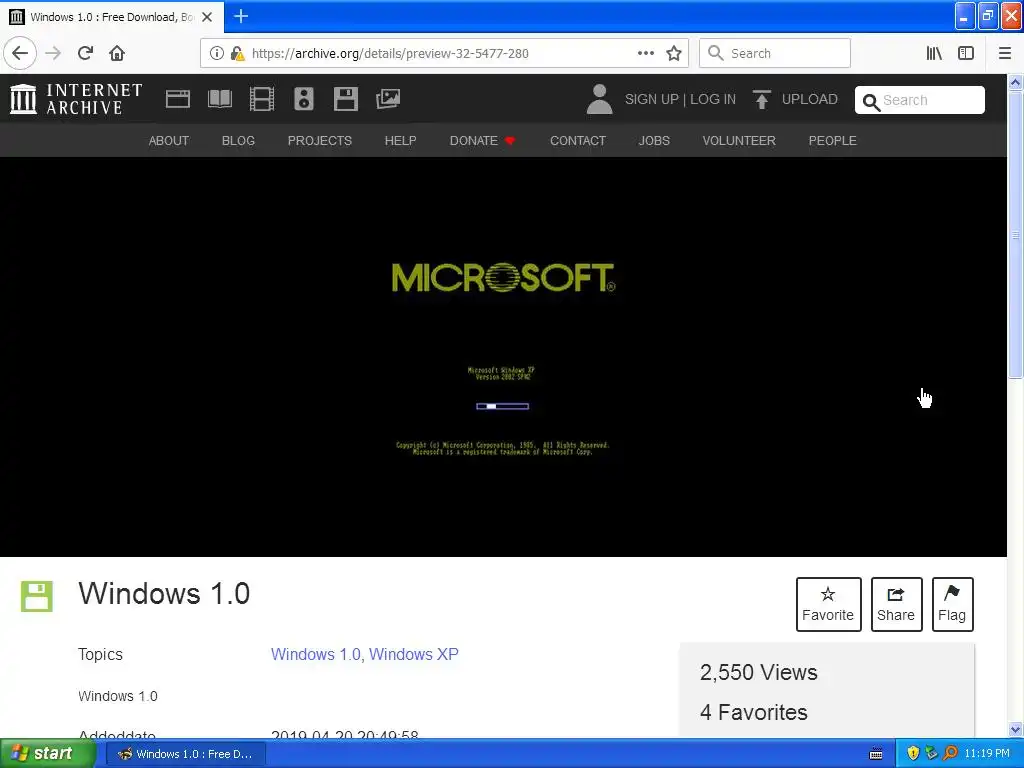
Task: Click the 11:19 PM clock
Action: point(986,754)
